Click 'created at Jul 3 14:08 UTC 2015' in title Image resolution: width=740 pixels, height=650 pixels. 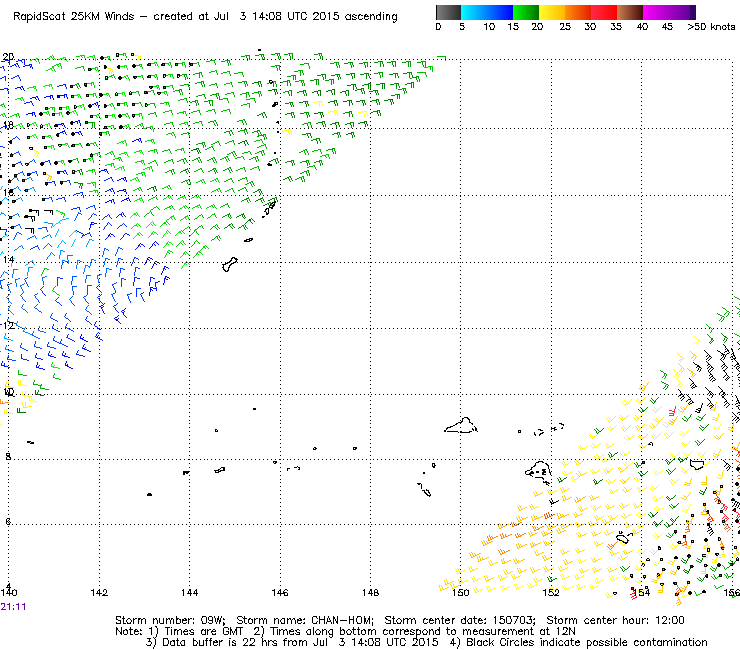click(x=246, y=17)
